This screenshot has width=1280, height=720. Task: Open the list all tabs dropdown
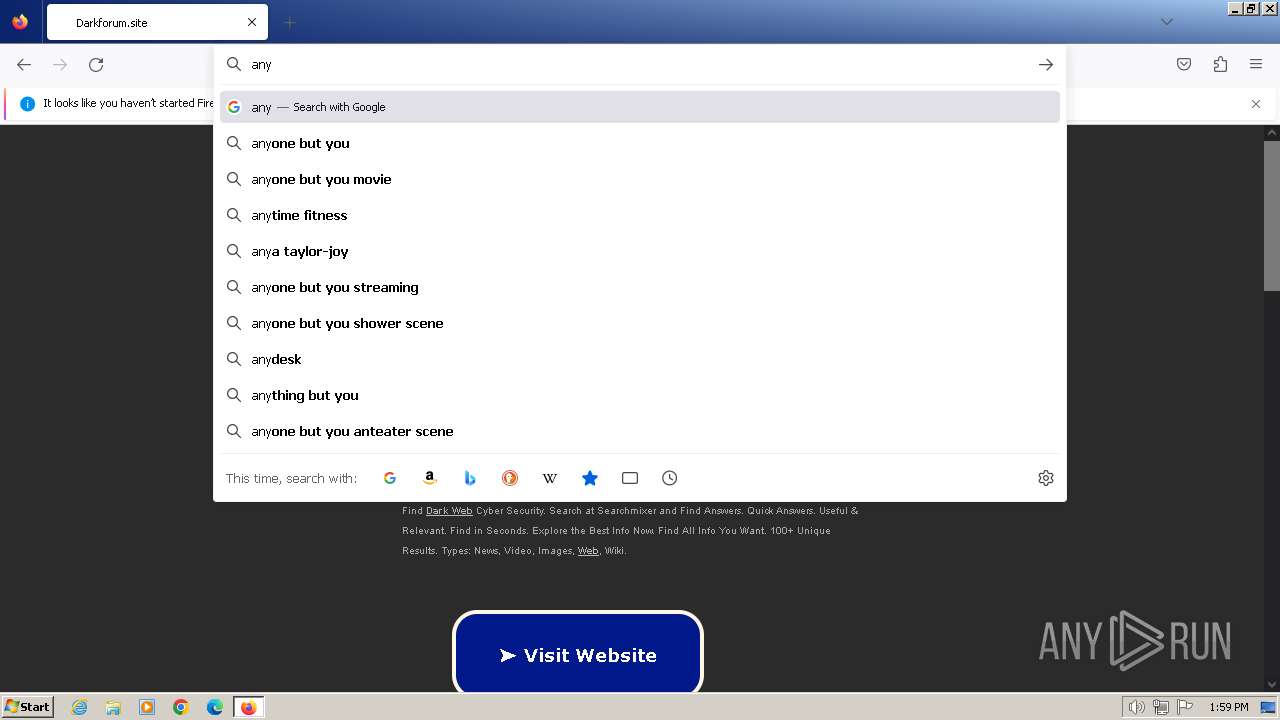[1166, 22]
